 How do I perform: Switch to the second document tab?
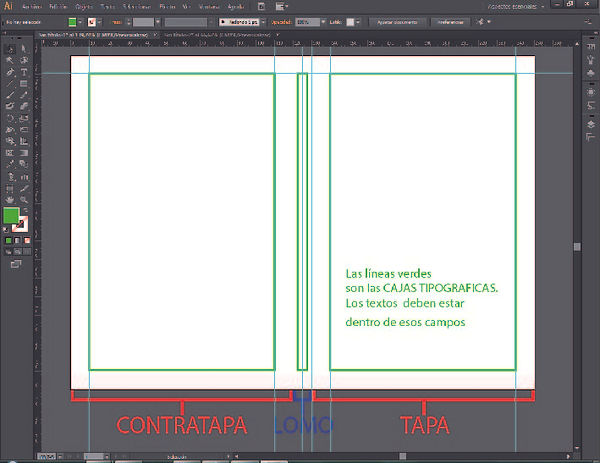coord(217,35)
